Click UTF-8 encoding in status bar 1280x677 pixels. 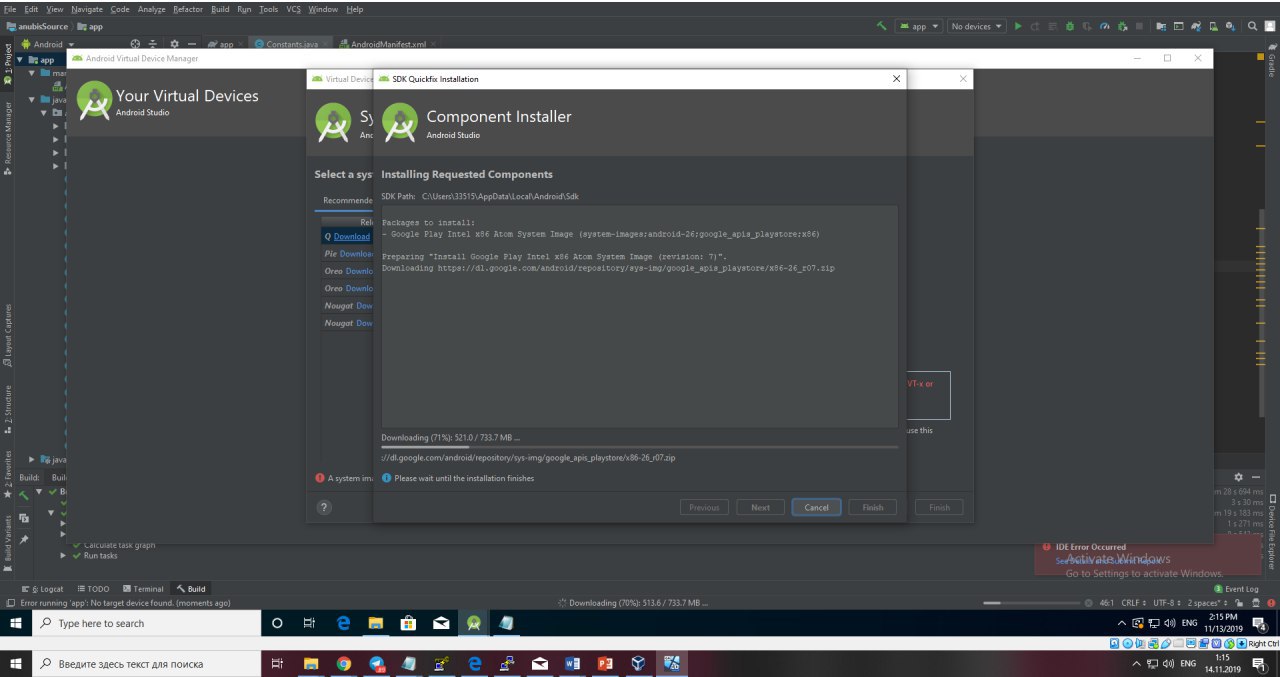(1166, 603)
